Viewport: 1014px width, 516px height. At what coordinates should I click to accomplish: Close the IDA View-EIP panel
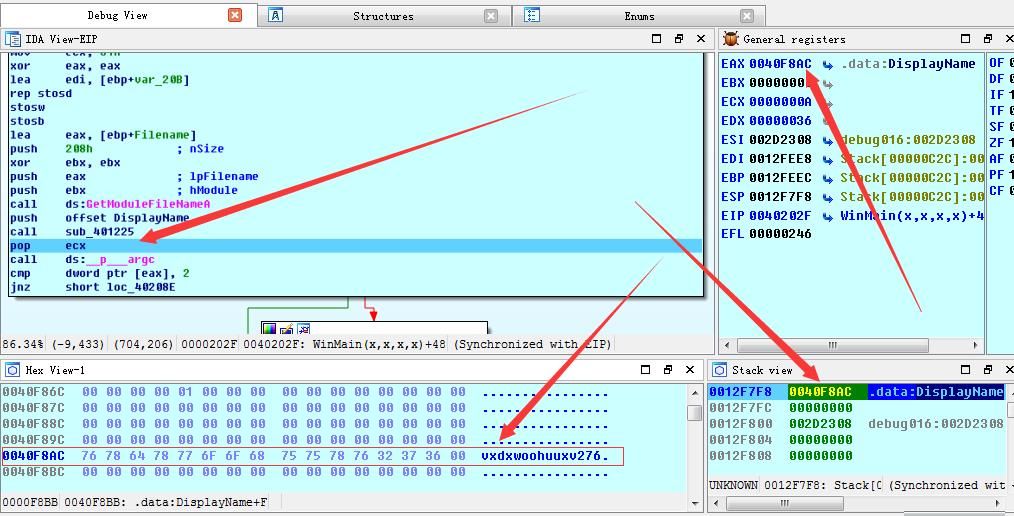[701, 39]
